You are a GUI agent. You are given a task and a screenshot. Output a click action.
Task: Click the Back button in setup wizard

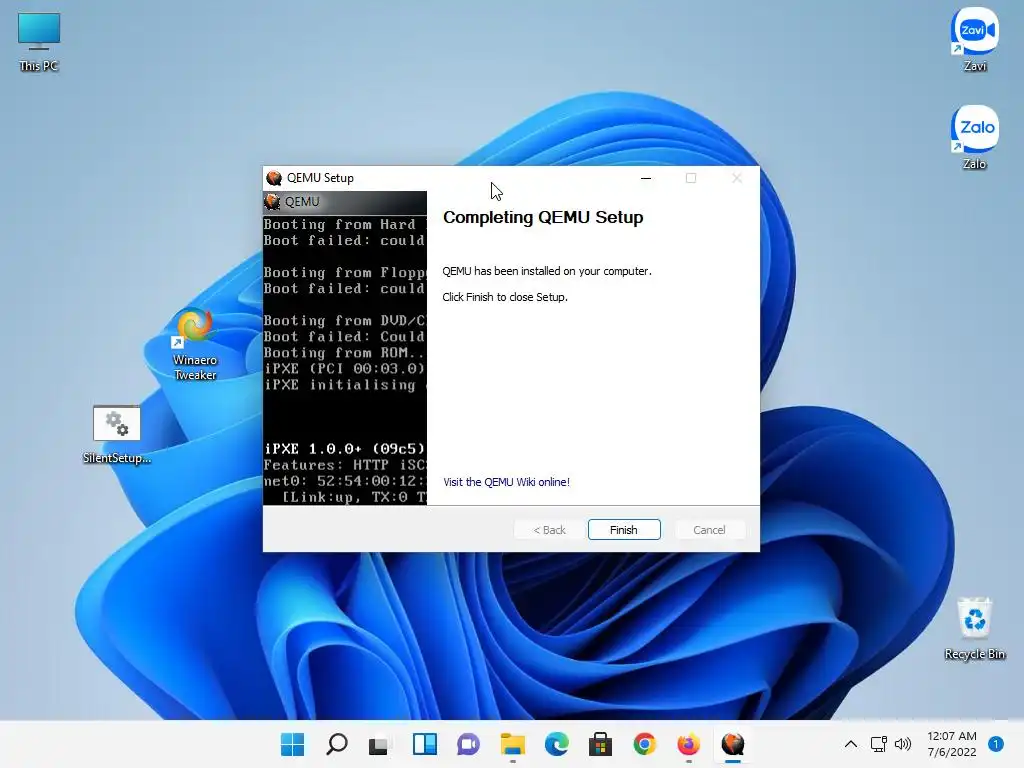tap(549, 530)
